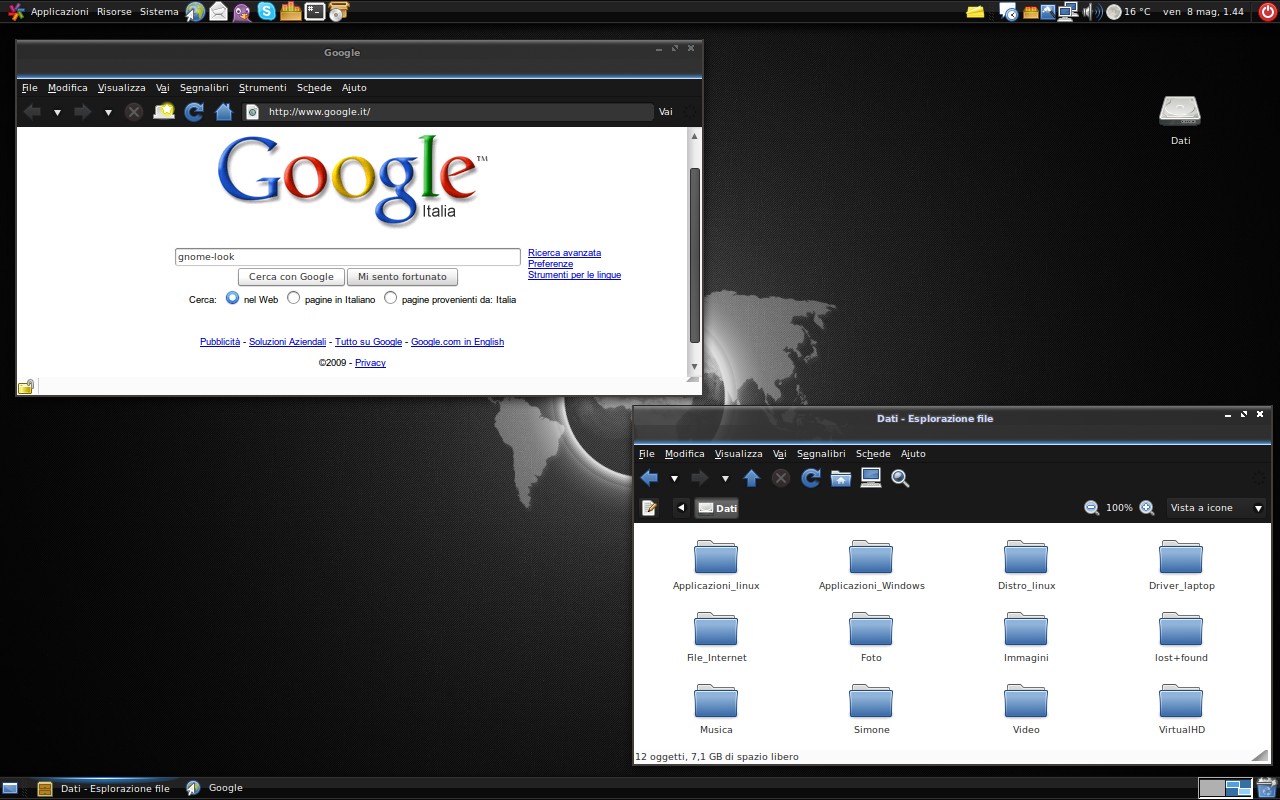Select the Applicazioni_Windows folder
This screenshot has height=800, width=1280.
point(871,565)
